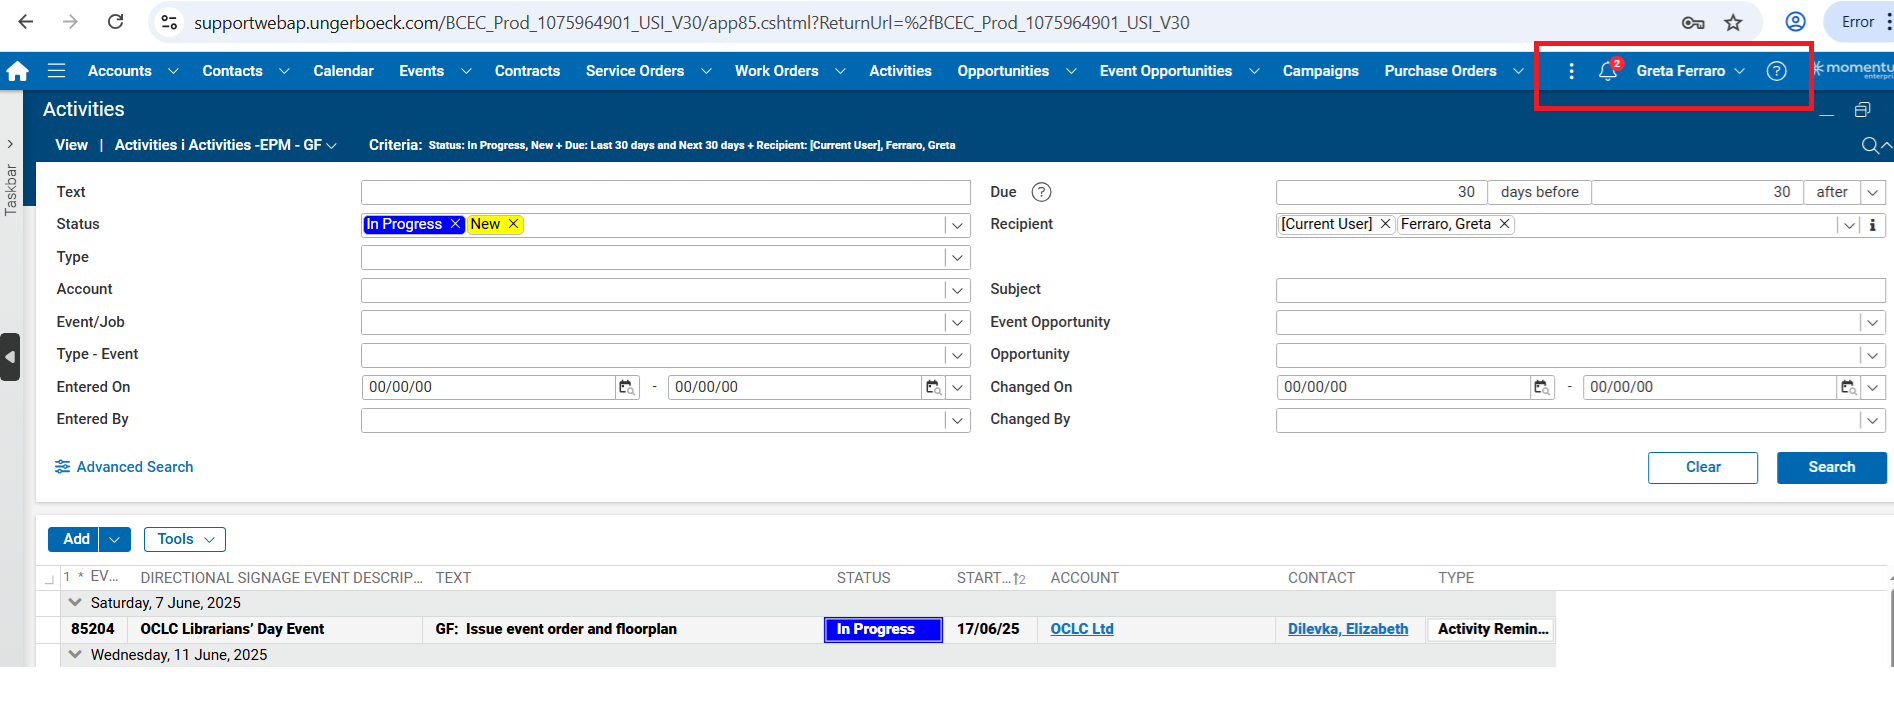Open the Recipient info icon
The width and height of the screenshot is (1894, 706).
[1873, 225]
